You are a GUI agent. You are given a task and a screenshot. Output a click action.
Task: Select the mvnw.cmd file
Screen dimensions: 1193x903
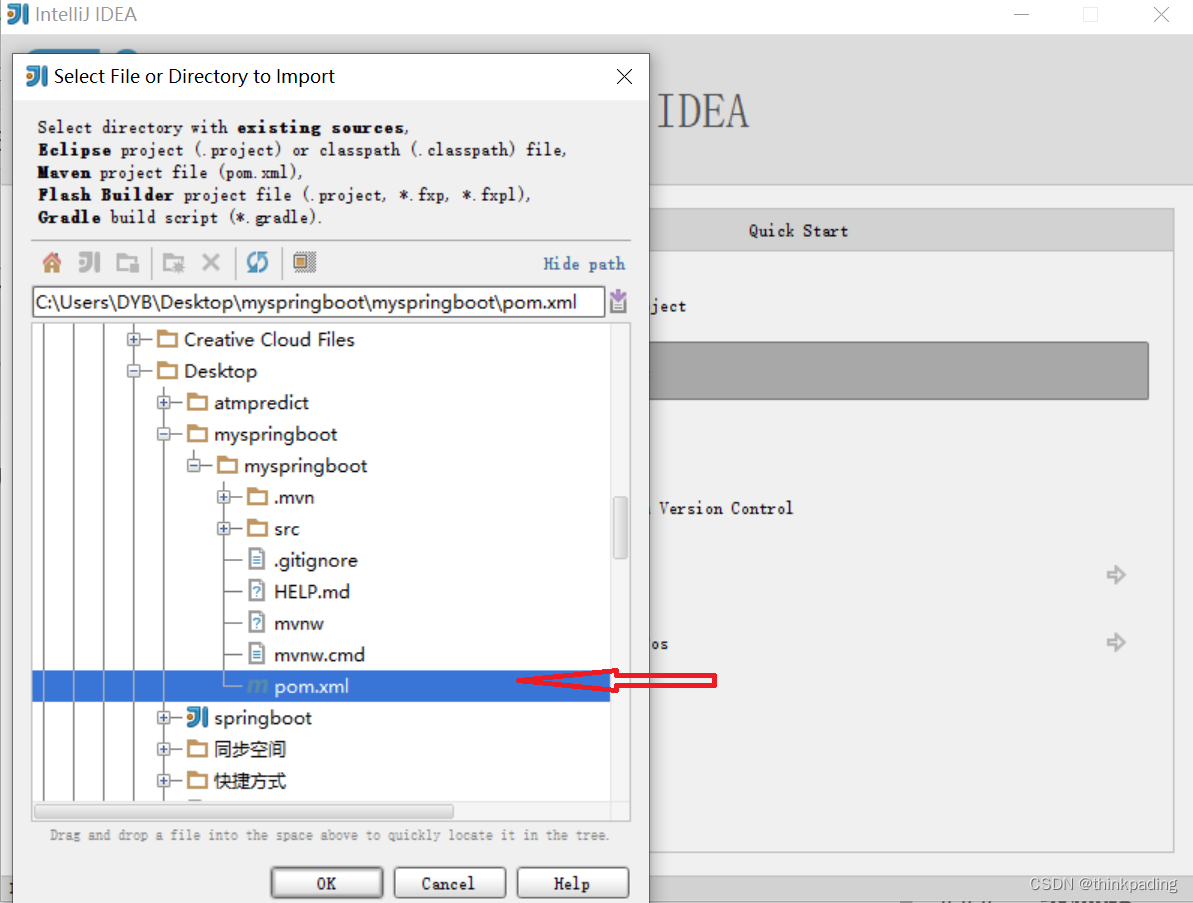[320, 655]
